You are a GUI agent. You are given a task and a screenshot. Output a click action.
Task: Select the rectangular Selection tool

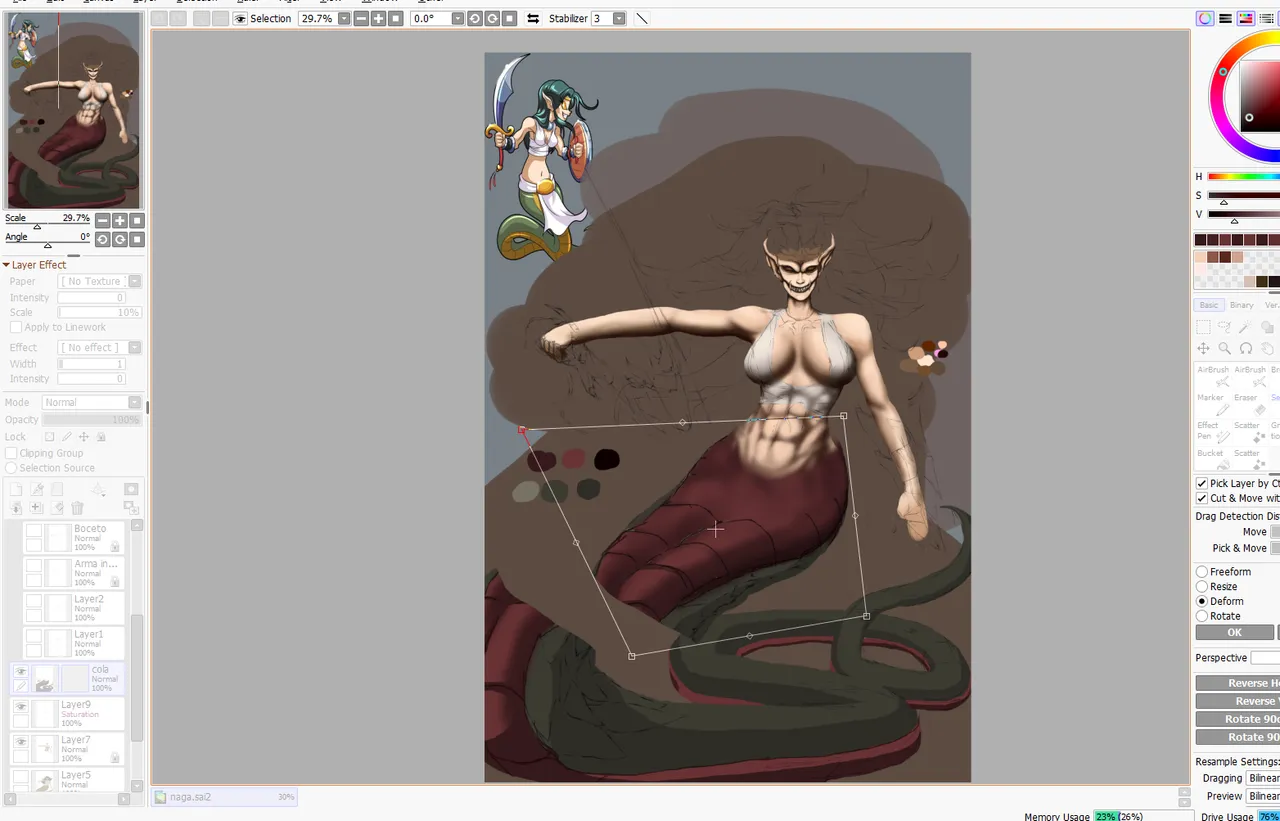[1203, 327]
